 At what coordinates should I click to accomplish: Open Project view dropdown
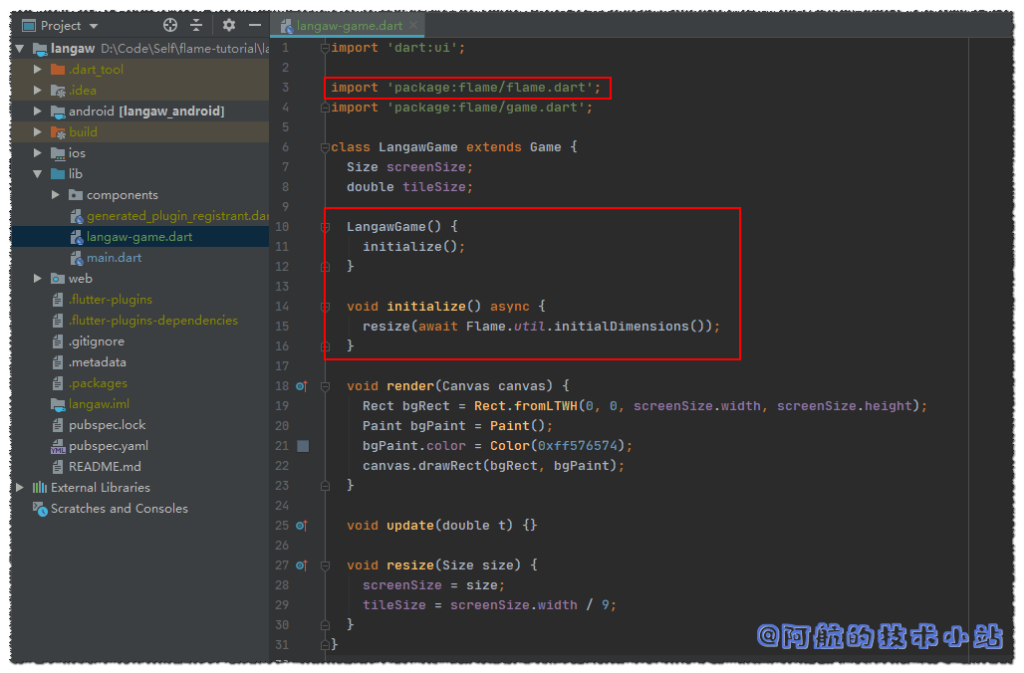[94, 26]
